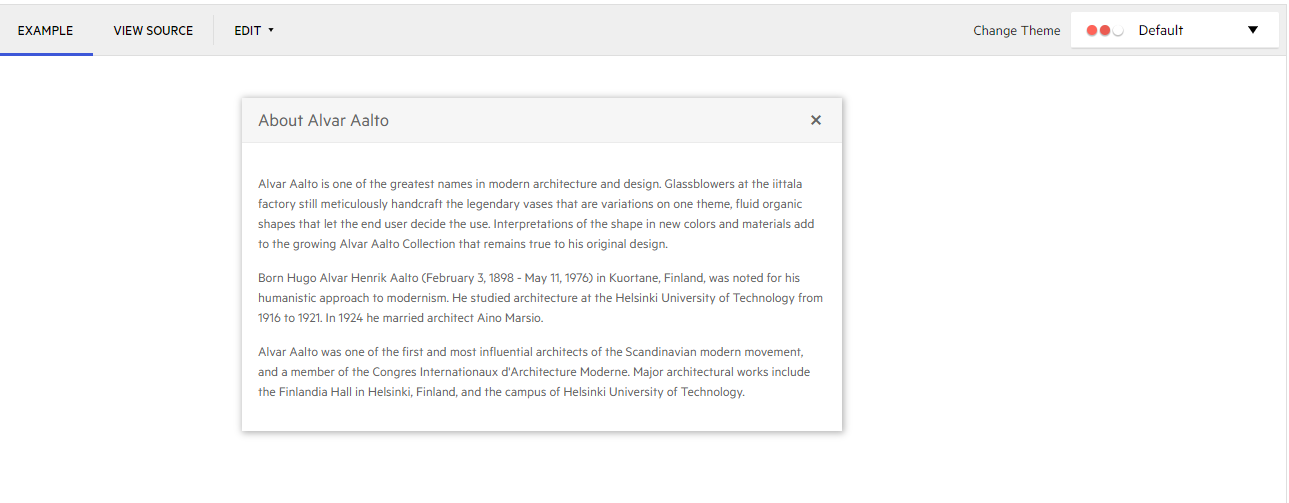This screenshot has width=1289, height=503.
Task: Click the theme dropdown arrow
Action: (x=1253, y=30)
